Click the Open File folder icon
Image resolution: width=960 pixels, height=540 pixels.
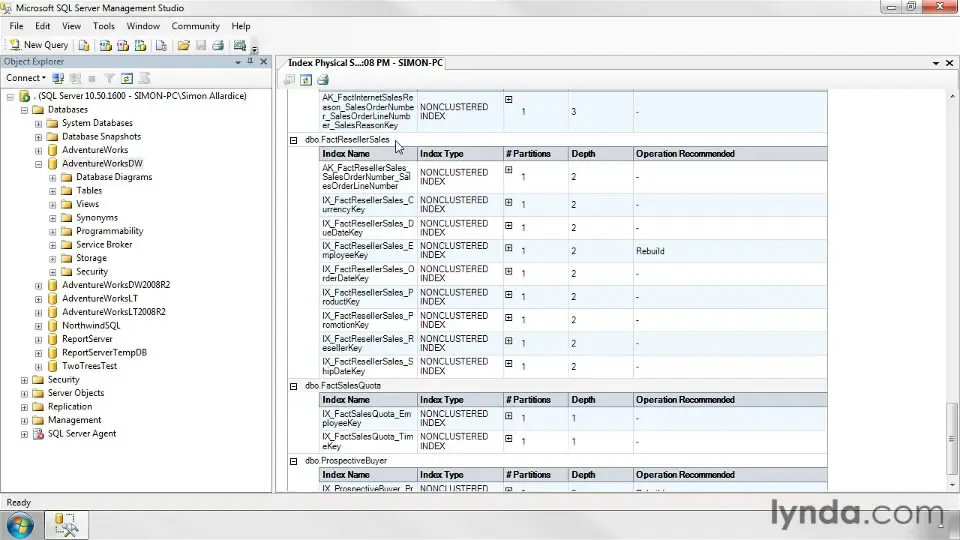[184, 45]
